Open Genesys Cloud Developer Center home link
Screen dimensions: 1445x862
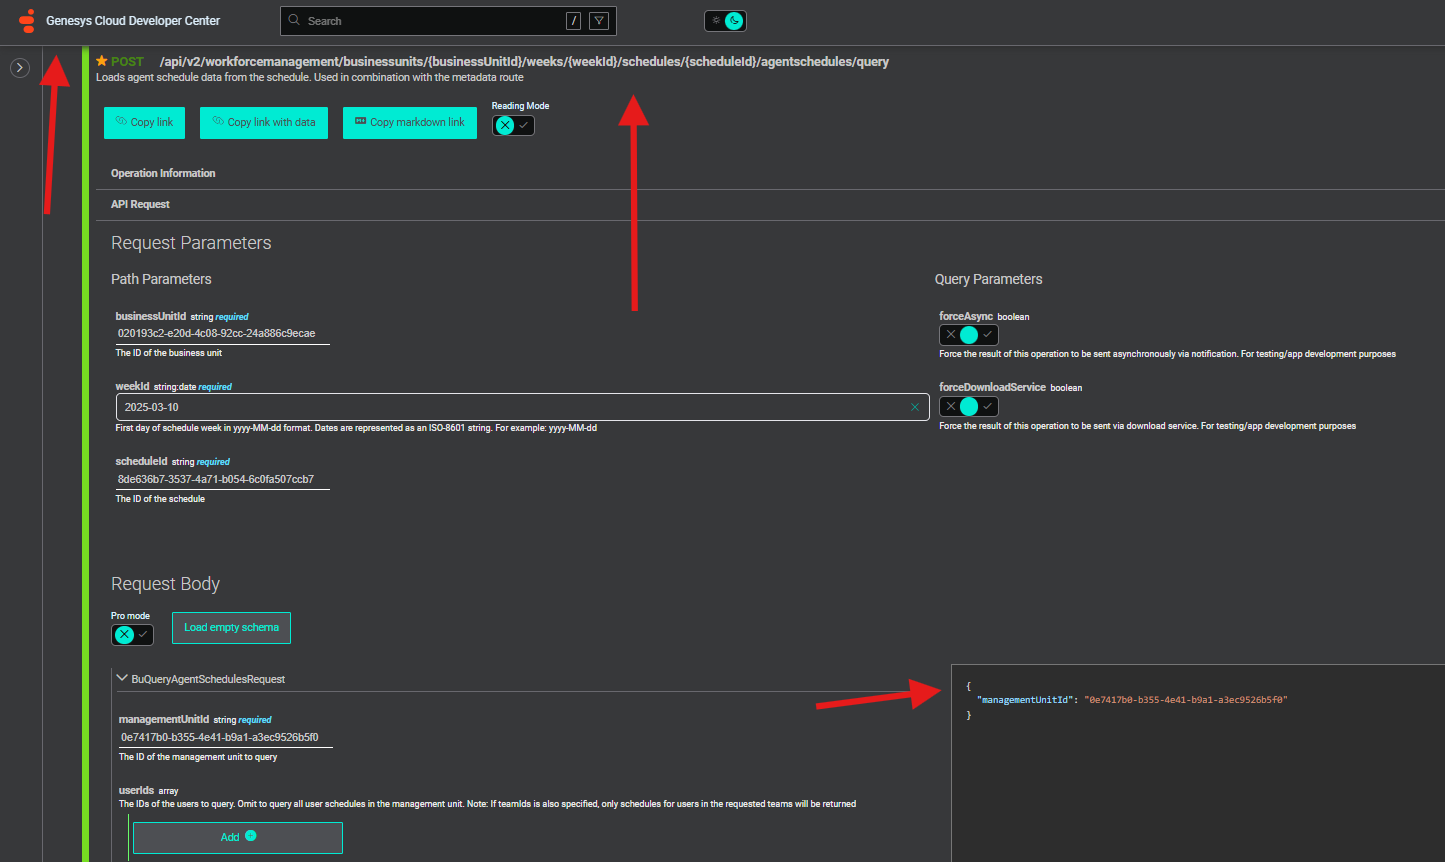[x=133, y=21]
